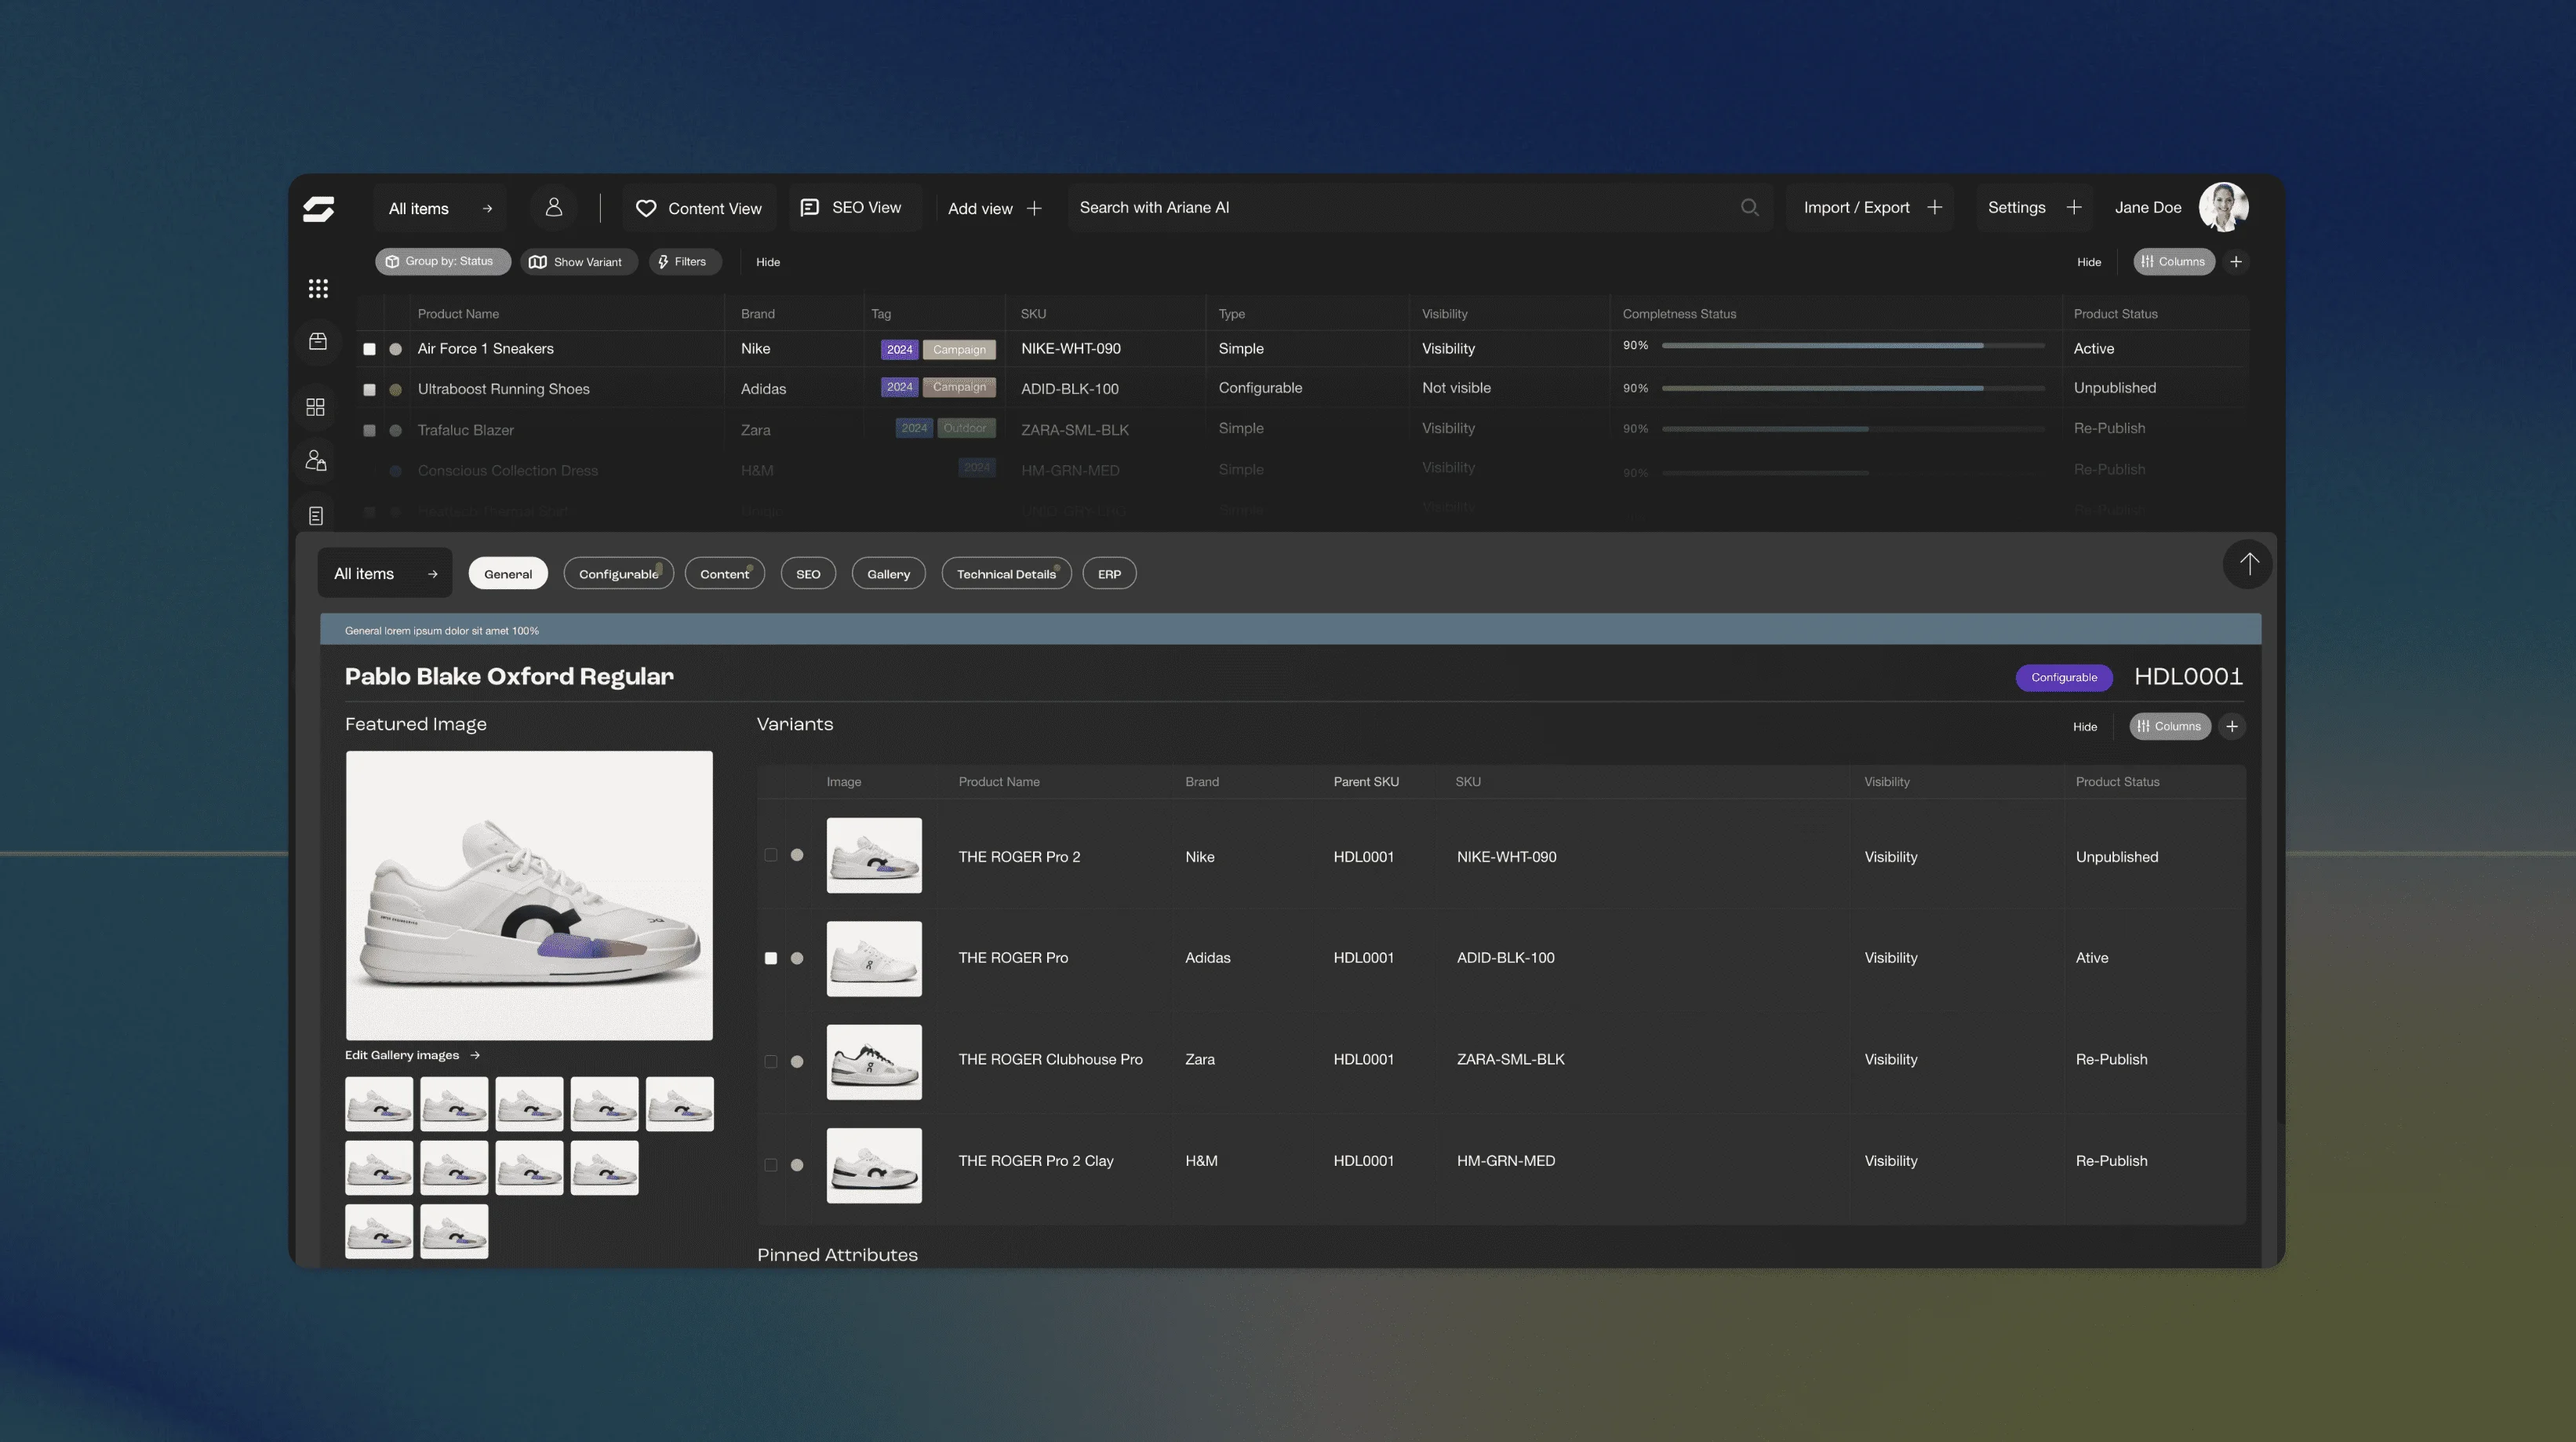The height and width of the screenshot is (1442, 2576).
Task: Open the apps grid icon in the sidebar
Action: [318, 288]
